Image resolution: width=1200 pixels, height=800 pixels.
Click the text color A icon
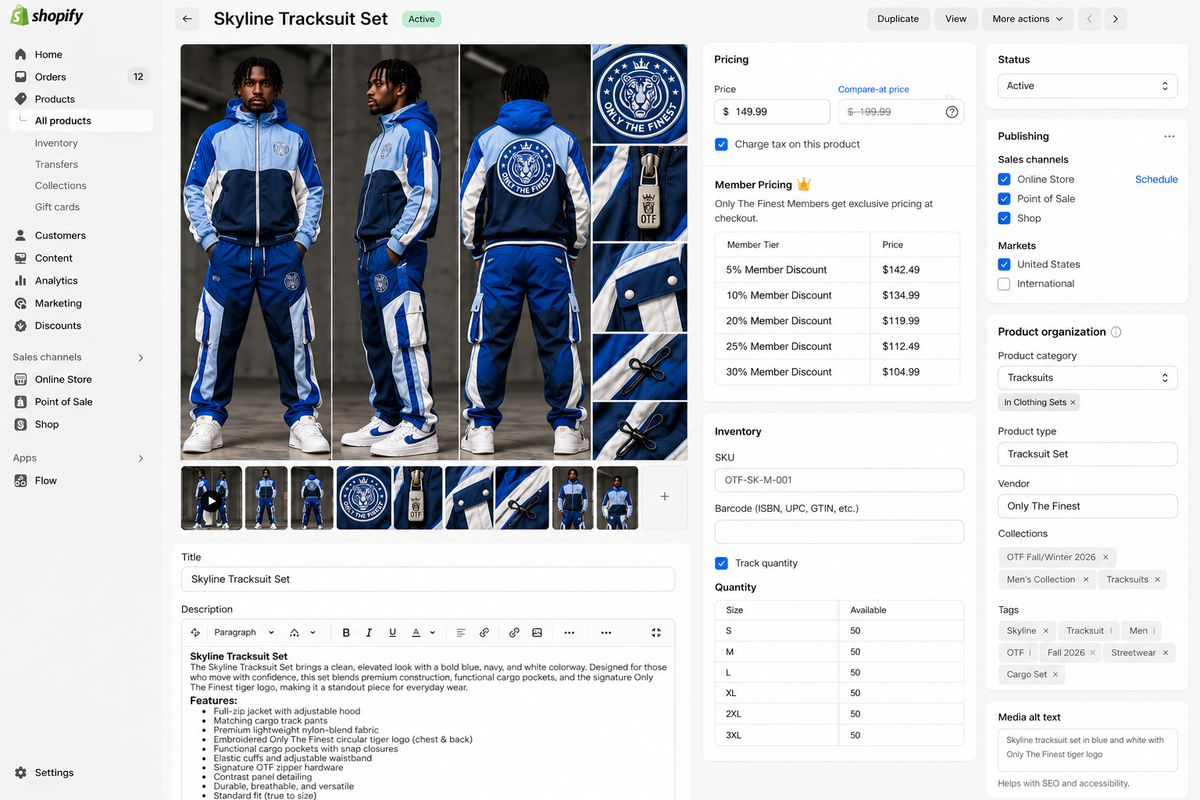pyautogui.click(x=416, y=633)
